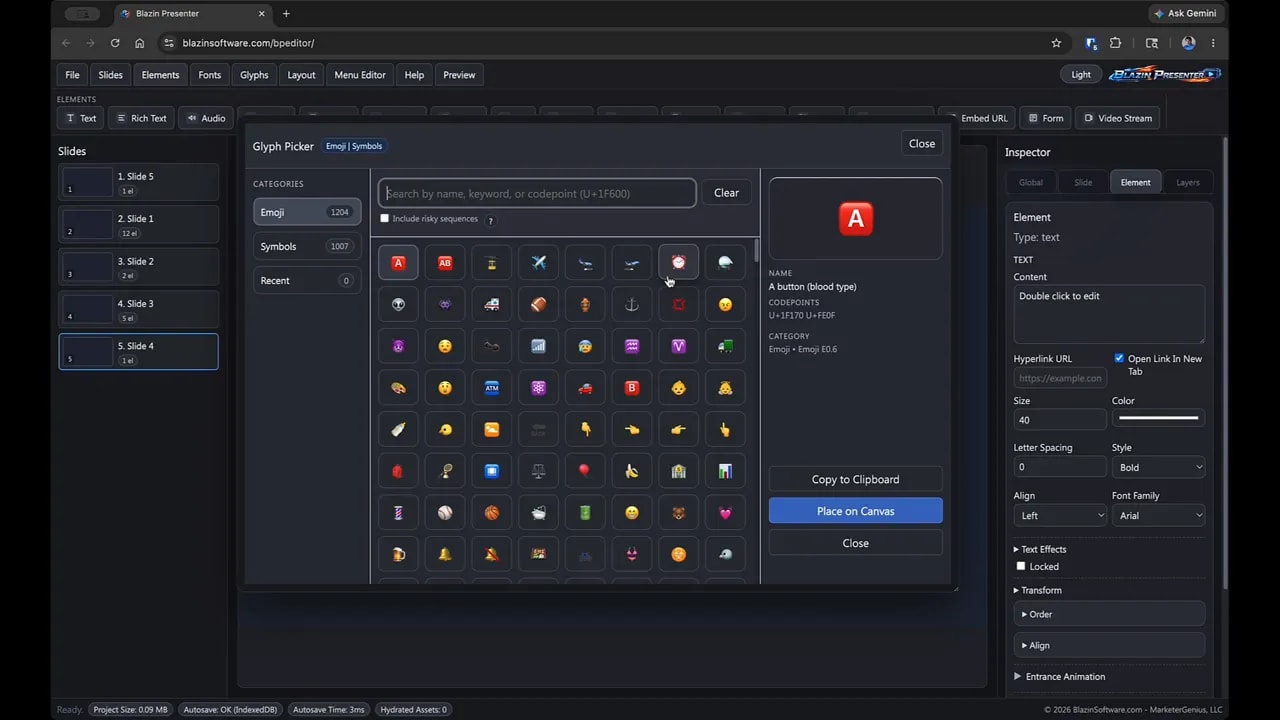Open the Glyphs menu
The image size is (1280, 720).
[x=254, y=75]
